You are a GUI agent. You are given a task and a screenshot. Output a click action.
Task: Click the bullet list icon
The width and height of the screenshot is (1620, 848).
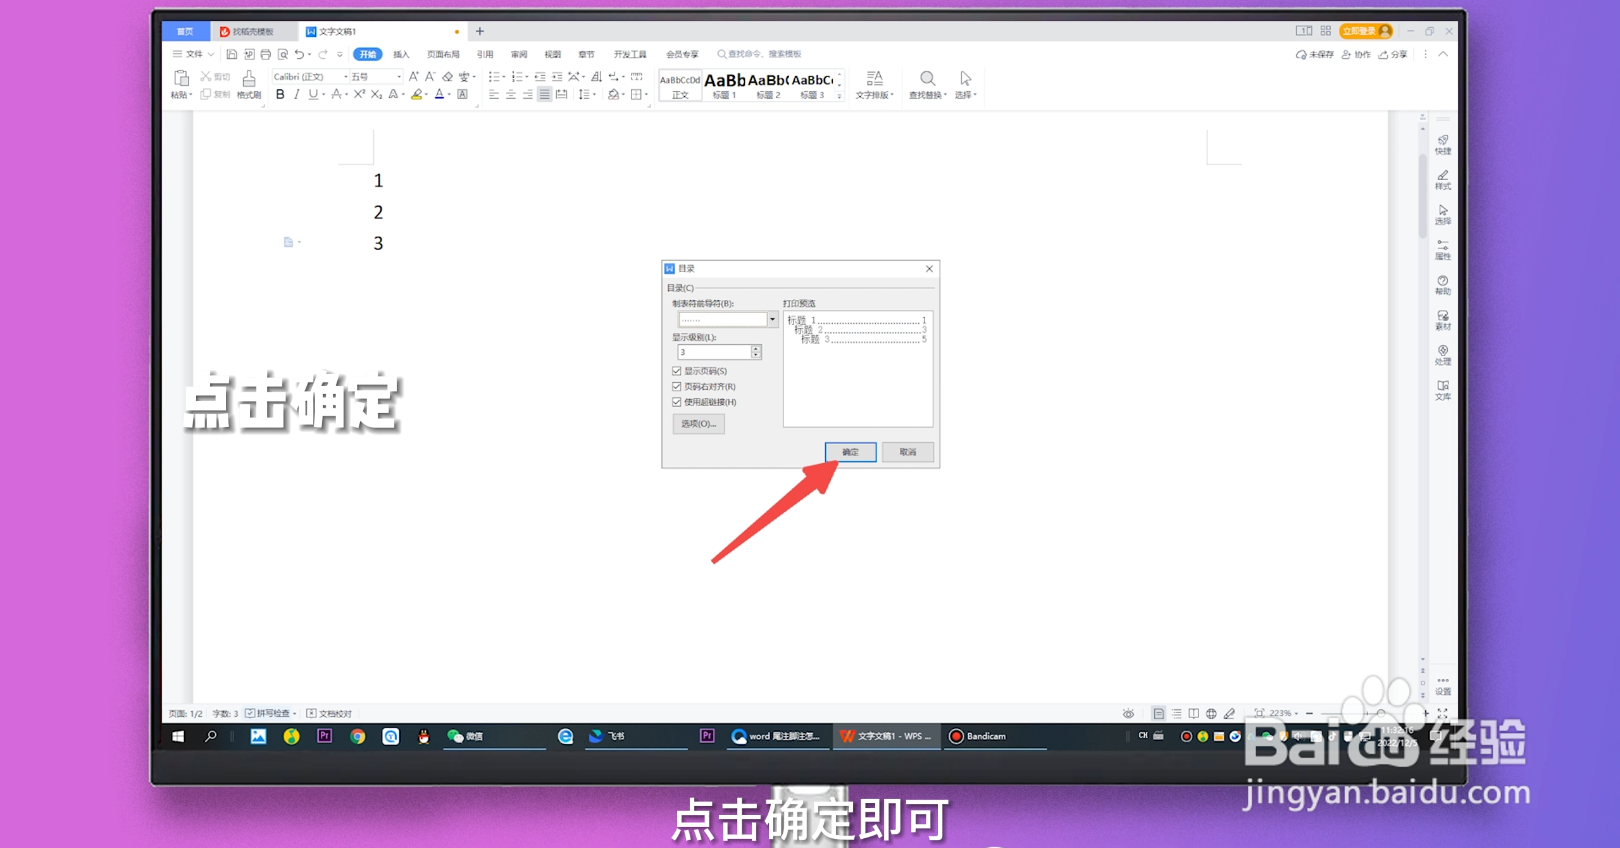click(x=494, y=76)
